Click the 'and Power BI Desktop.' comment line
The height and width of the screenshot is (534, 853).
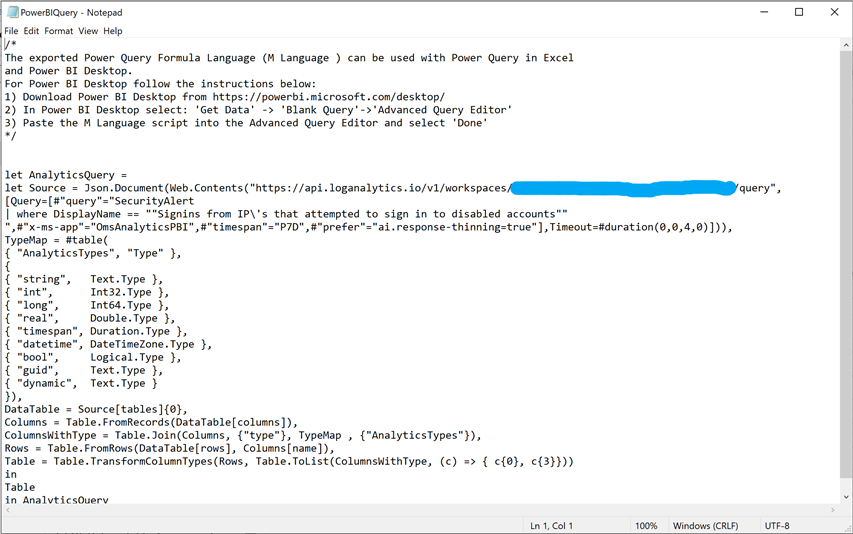click(69, 71)
